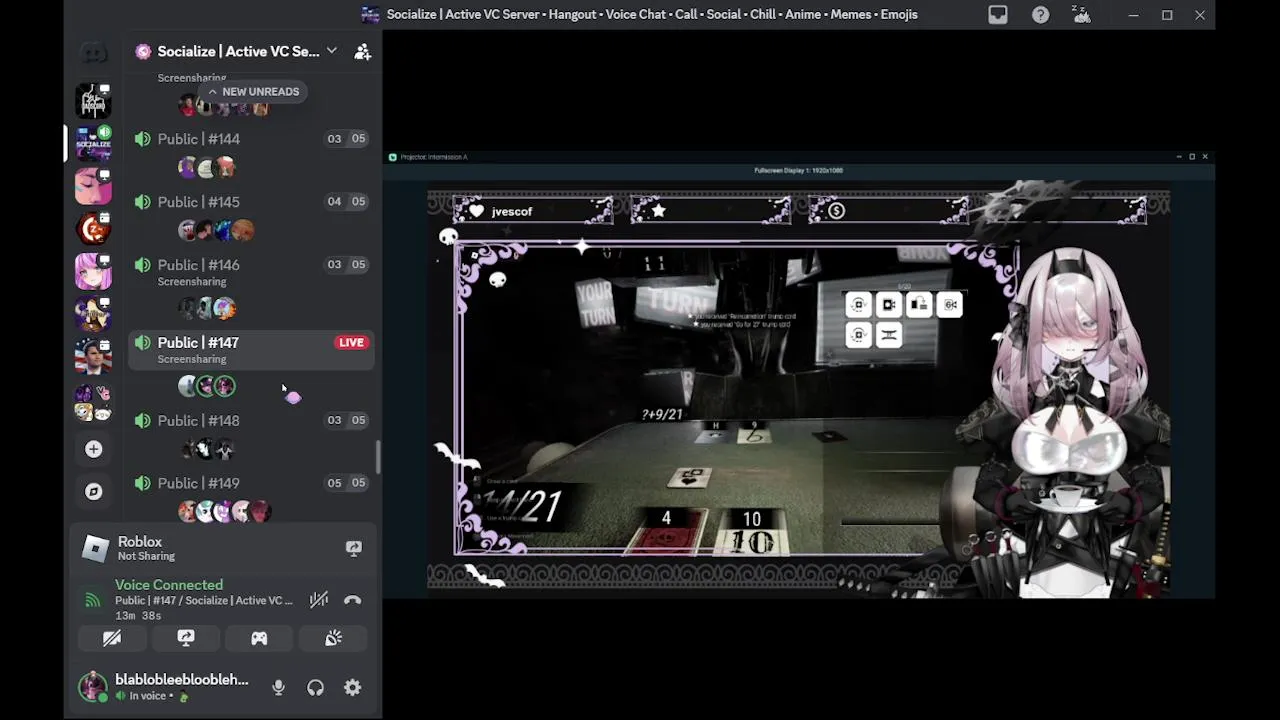This screenshot has height=720, width=1280.
Task: Jump to NEW UNREADS pill
Action: (253, 91)
